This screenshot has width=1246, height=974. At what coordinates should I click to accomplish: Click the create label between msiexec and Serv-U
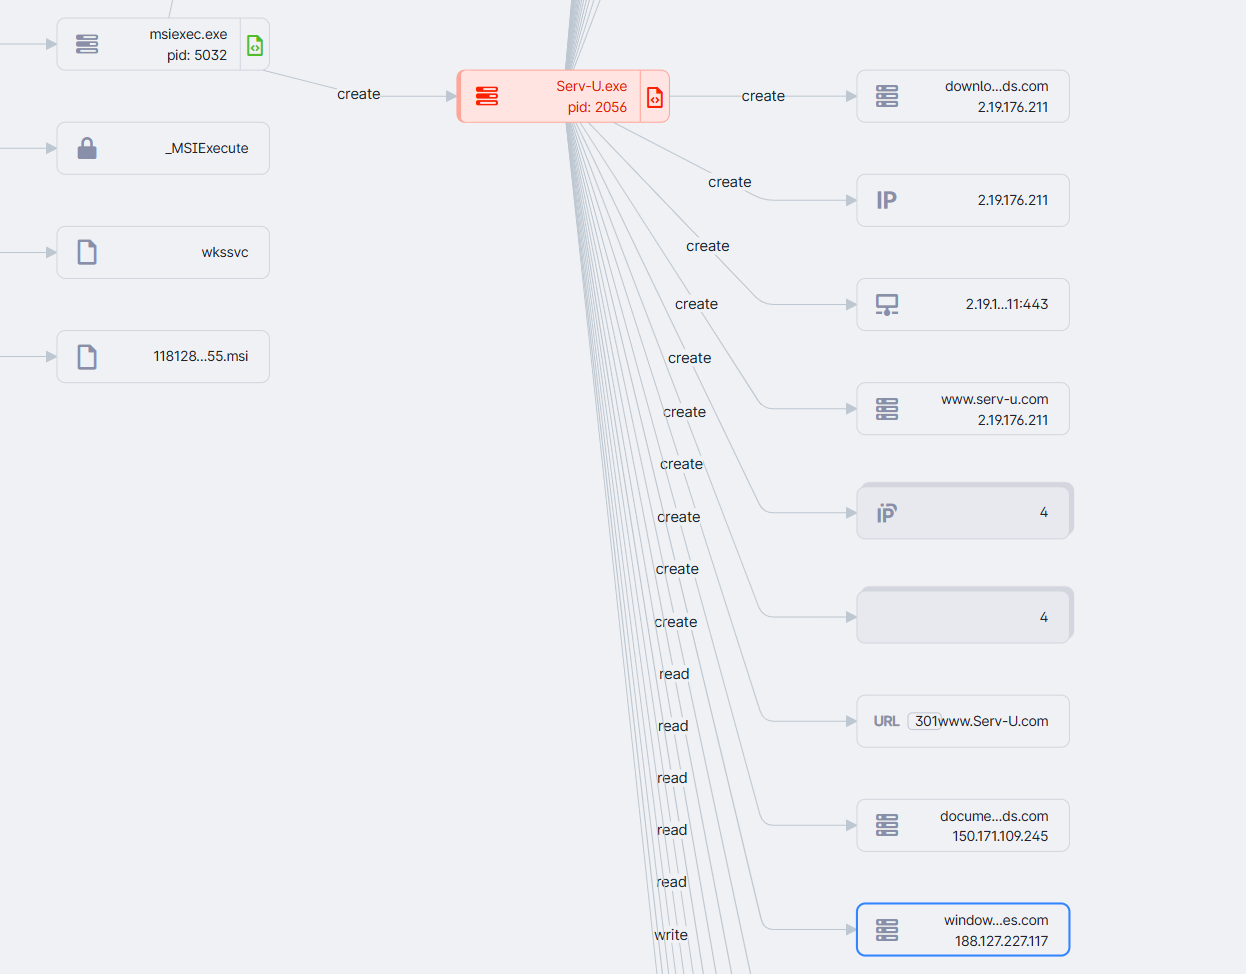[358, 94]
